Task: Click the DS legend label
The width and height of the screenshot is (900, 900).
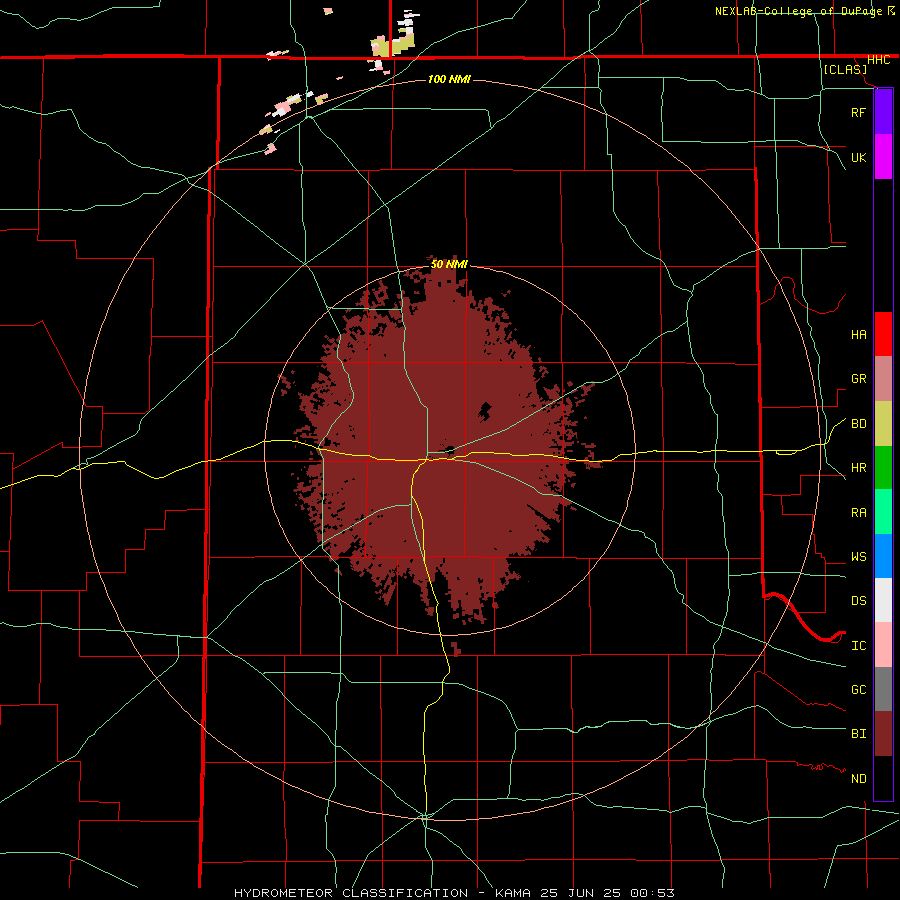Action: (x=858, y=601)
